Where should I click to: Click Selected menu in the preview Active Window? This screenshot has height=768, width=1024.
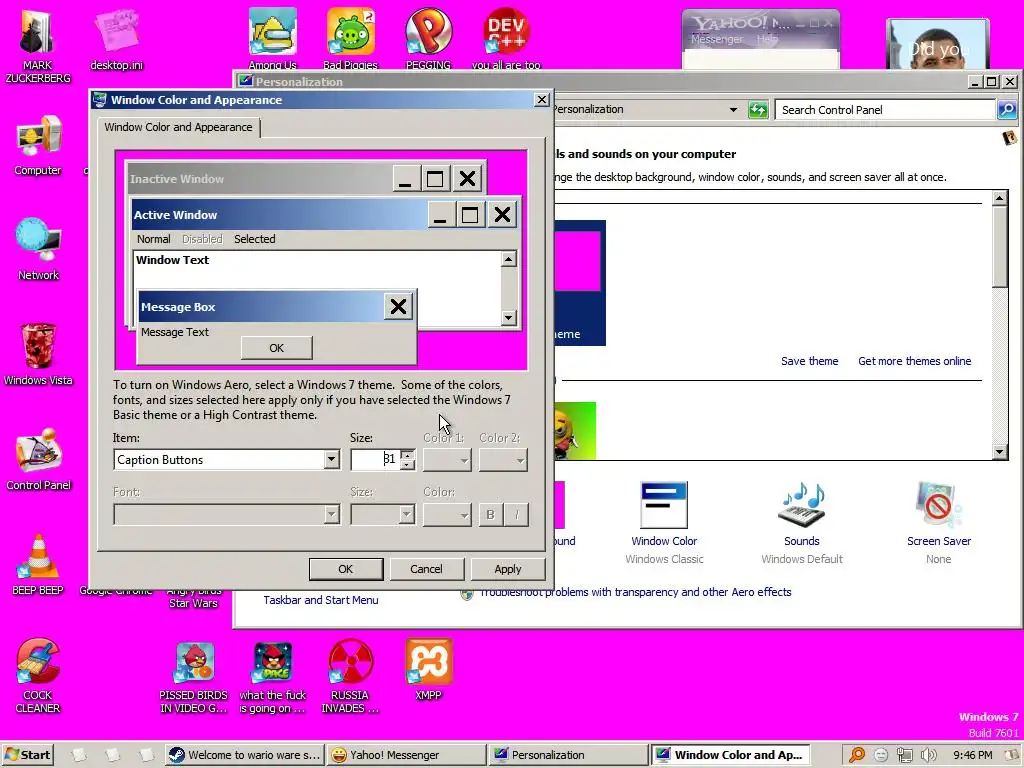click(255, 239)
